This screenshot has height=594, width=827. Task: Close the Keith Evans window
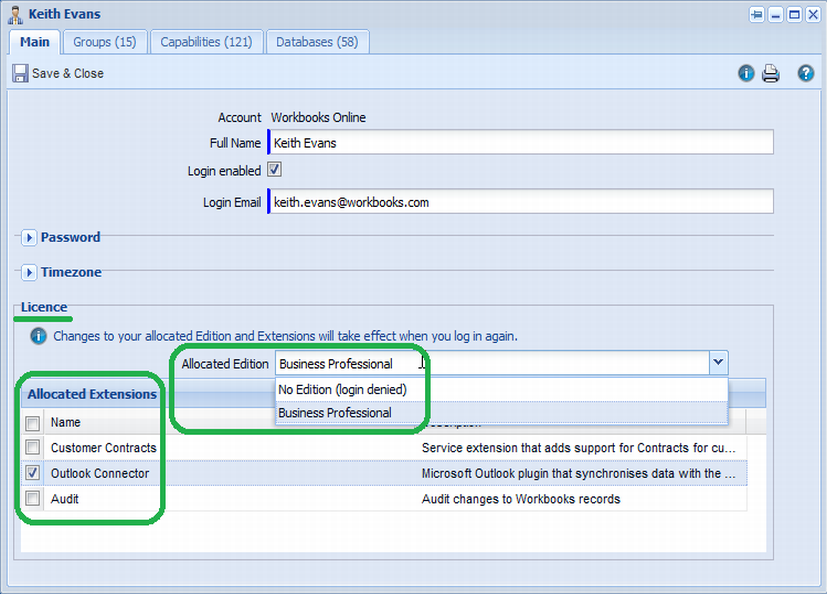click(x=813, y=15)
